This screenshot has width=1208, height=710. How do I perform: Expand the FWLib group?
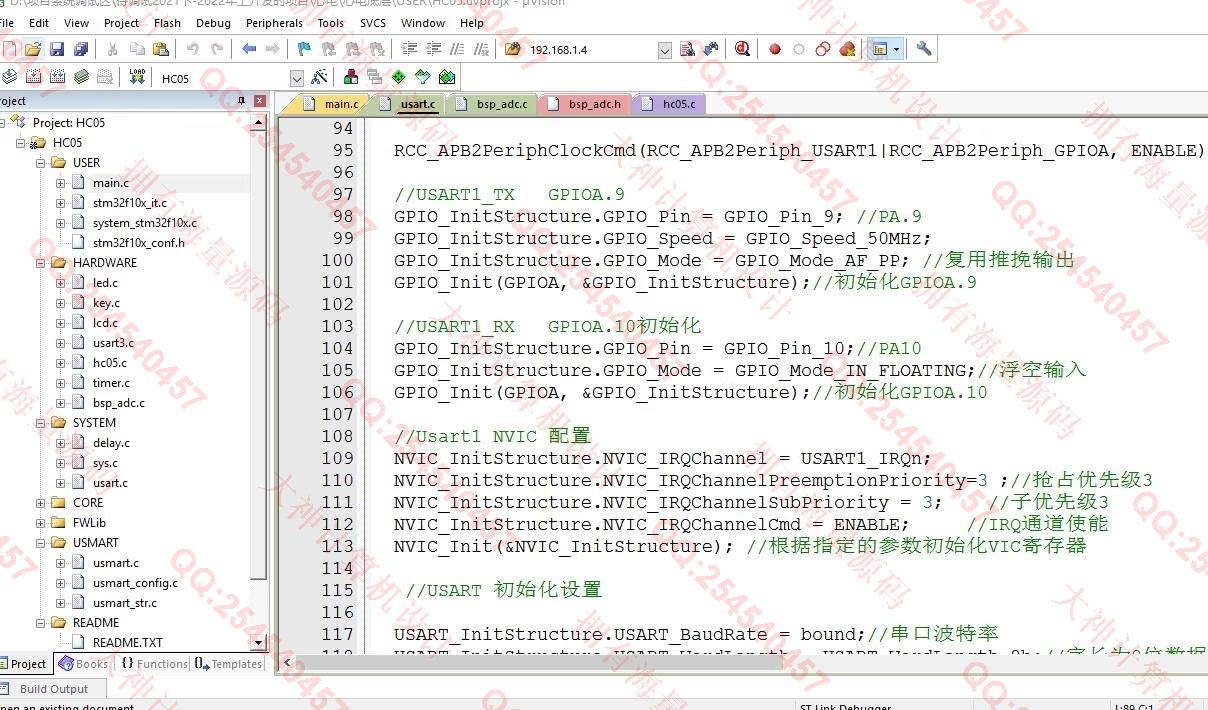(41, 523)
